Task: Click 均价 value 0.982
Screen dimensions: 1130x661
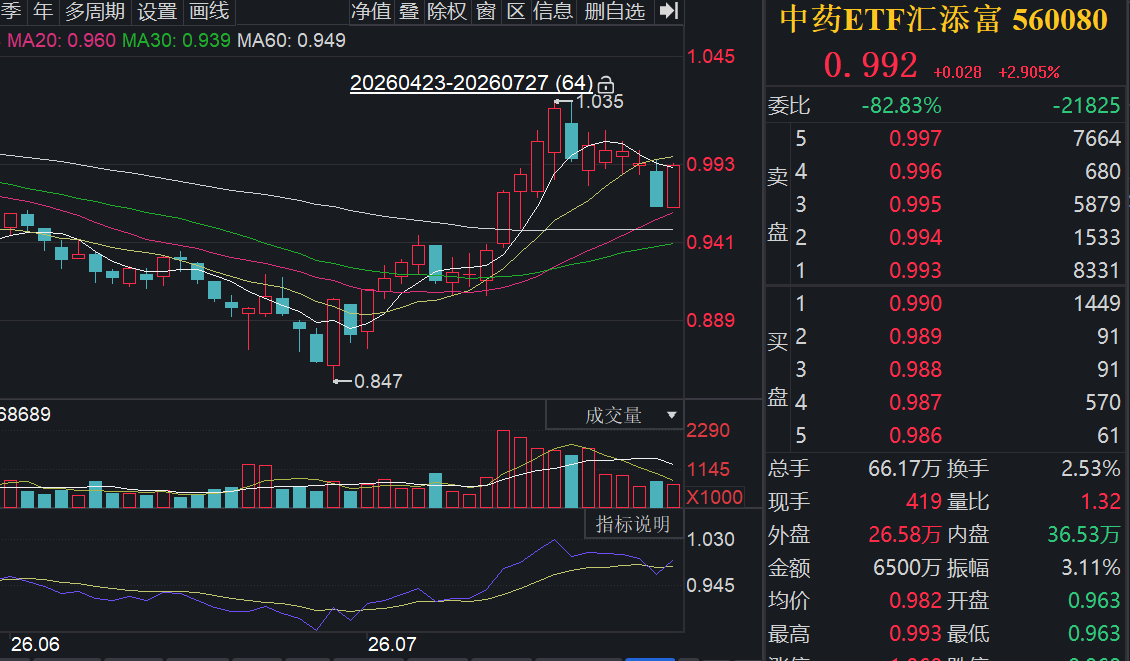Action: (915, 600)
